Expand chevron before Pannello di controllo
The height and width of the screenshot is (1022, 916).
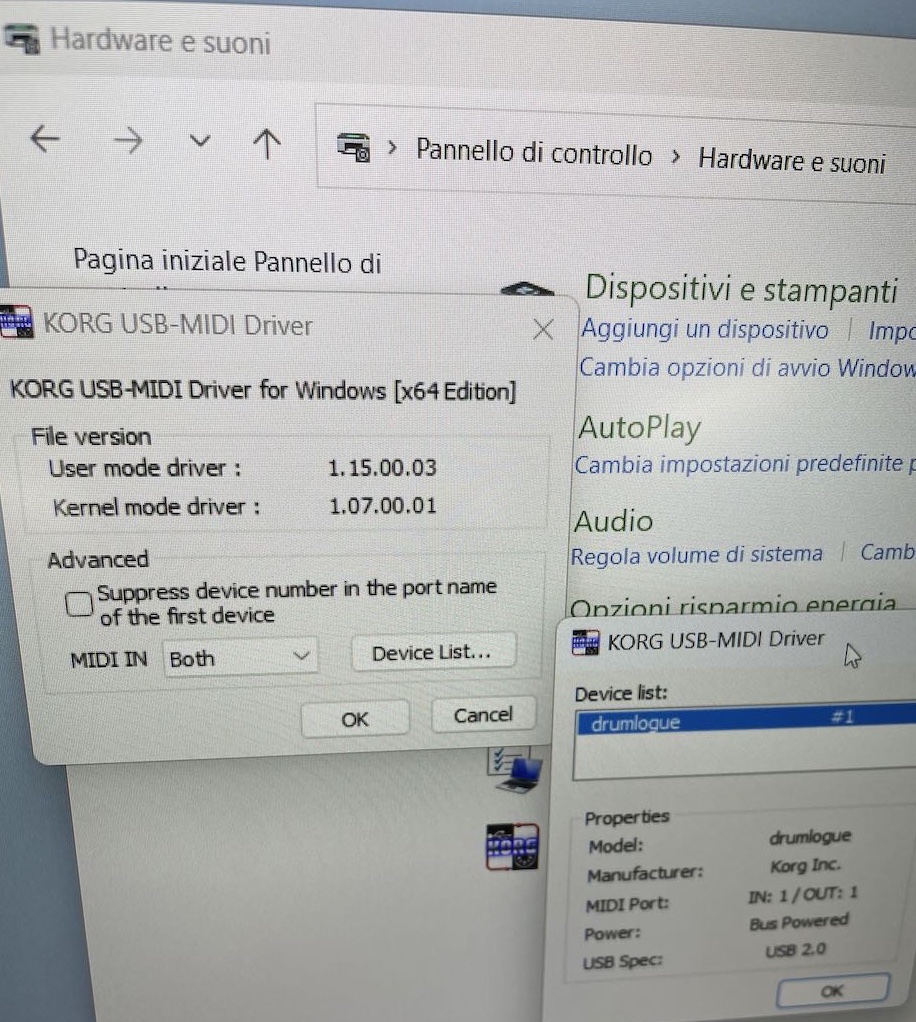click(392, 148)
